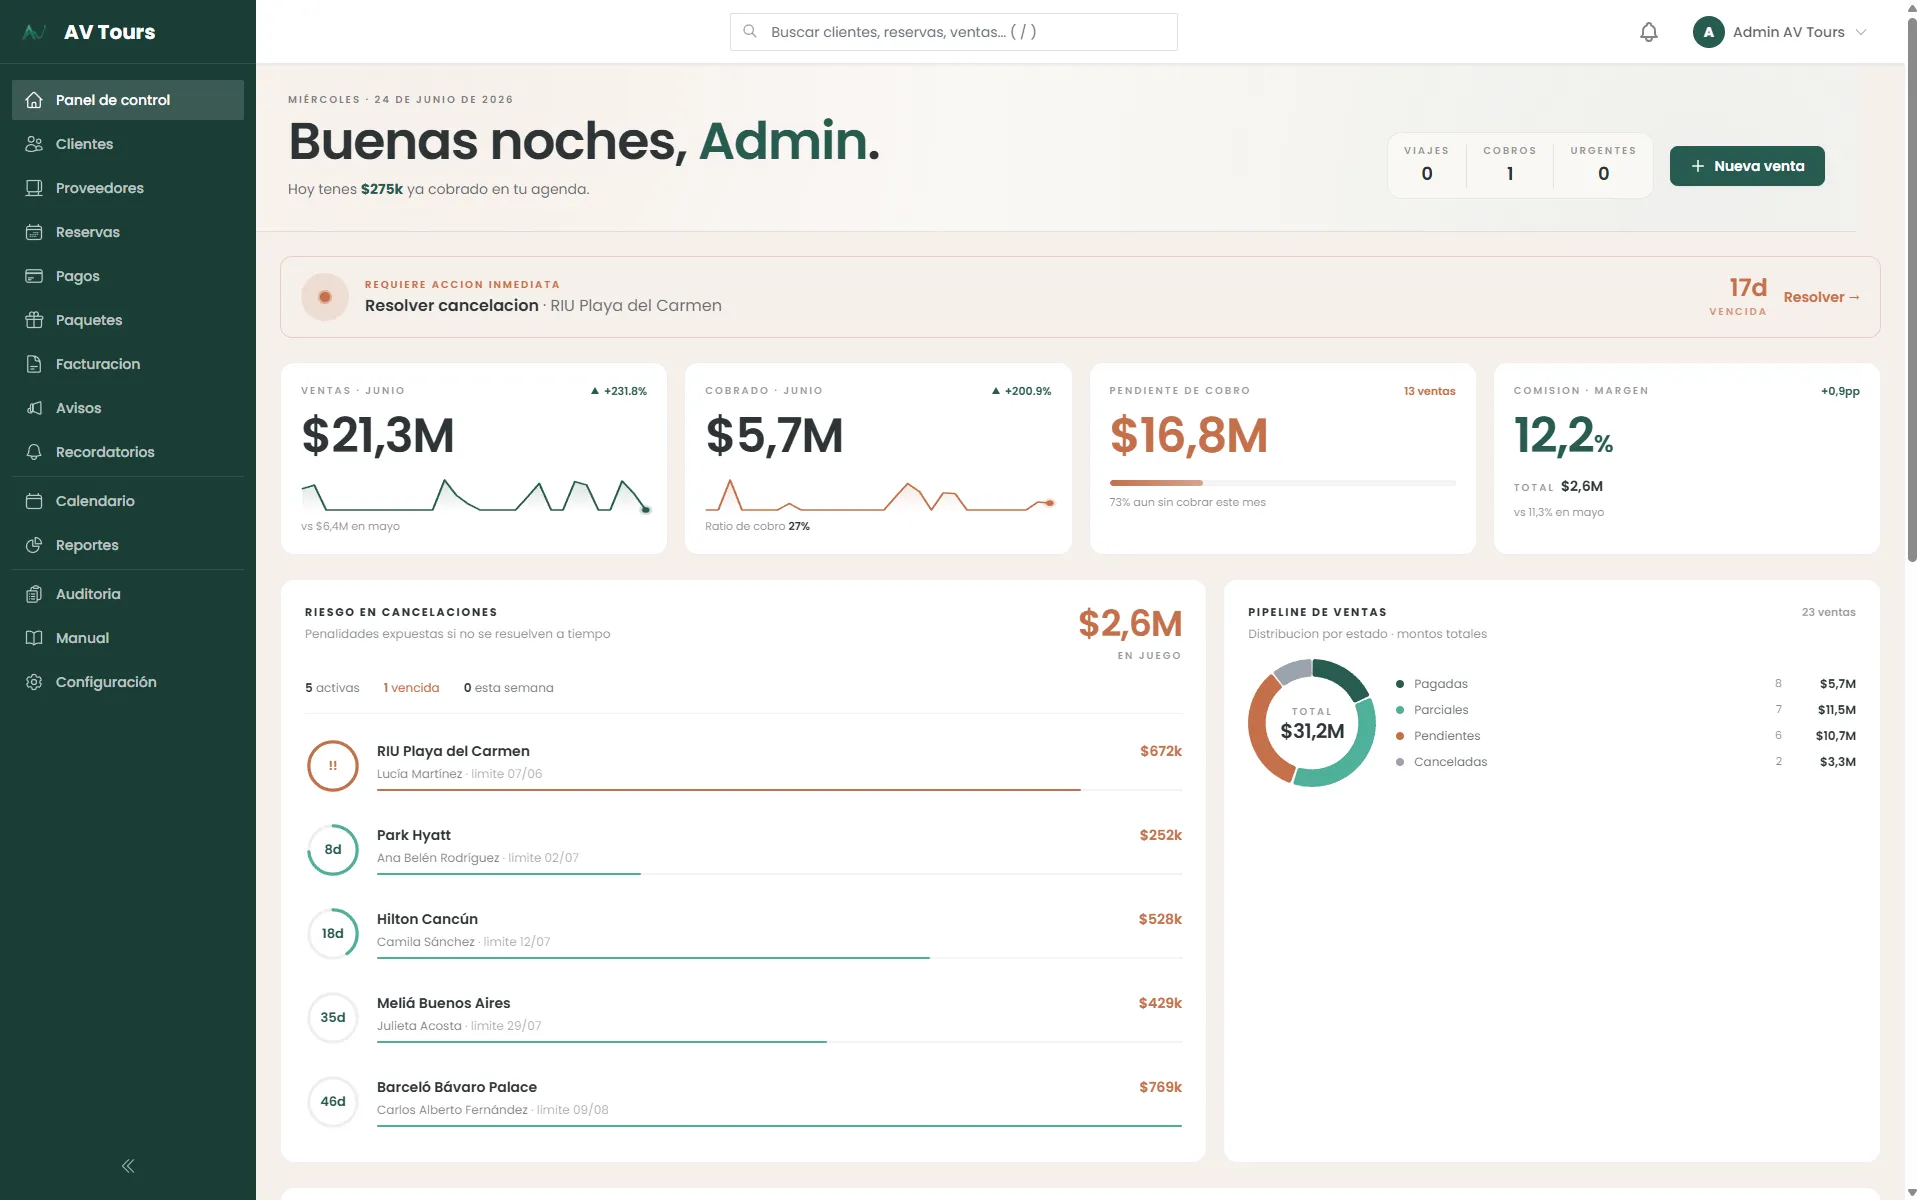1917x1200 pixels.
Task: Click the Ventas Junio sparkline chart
Action: pos(476,495)
